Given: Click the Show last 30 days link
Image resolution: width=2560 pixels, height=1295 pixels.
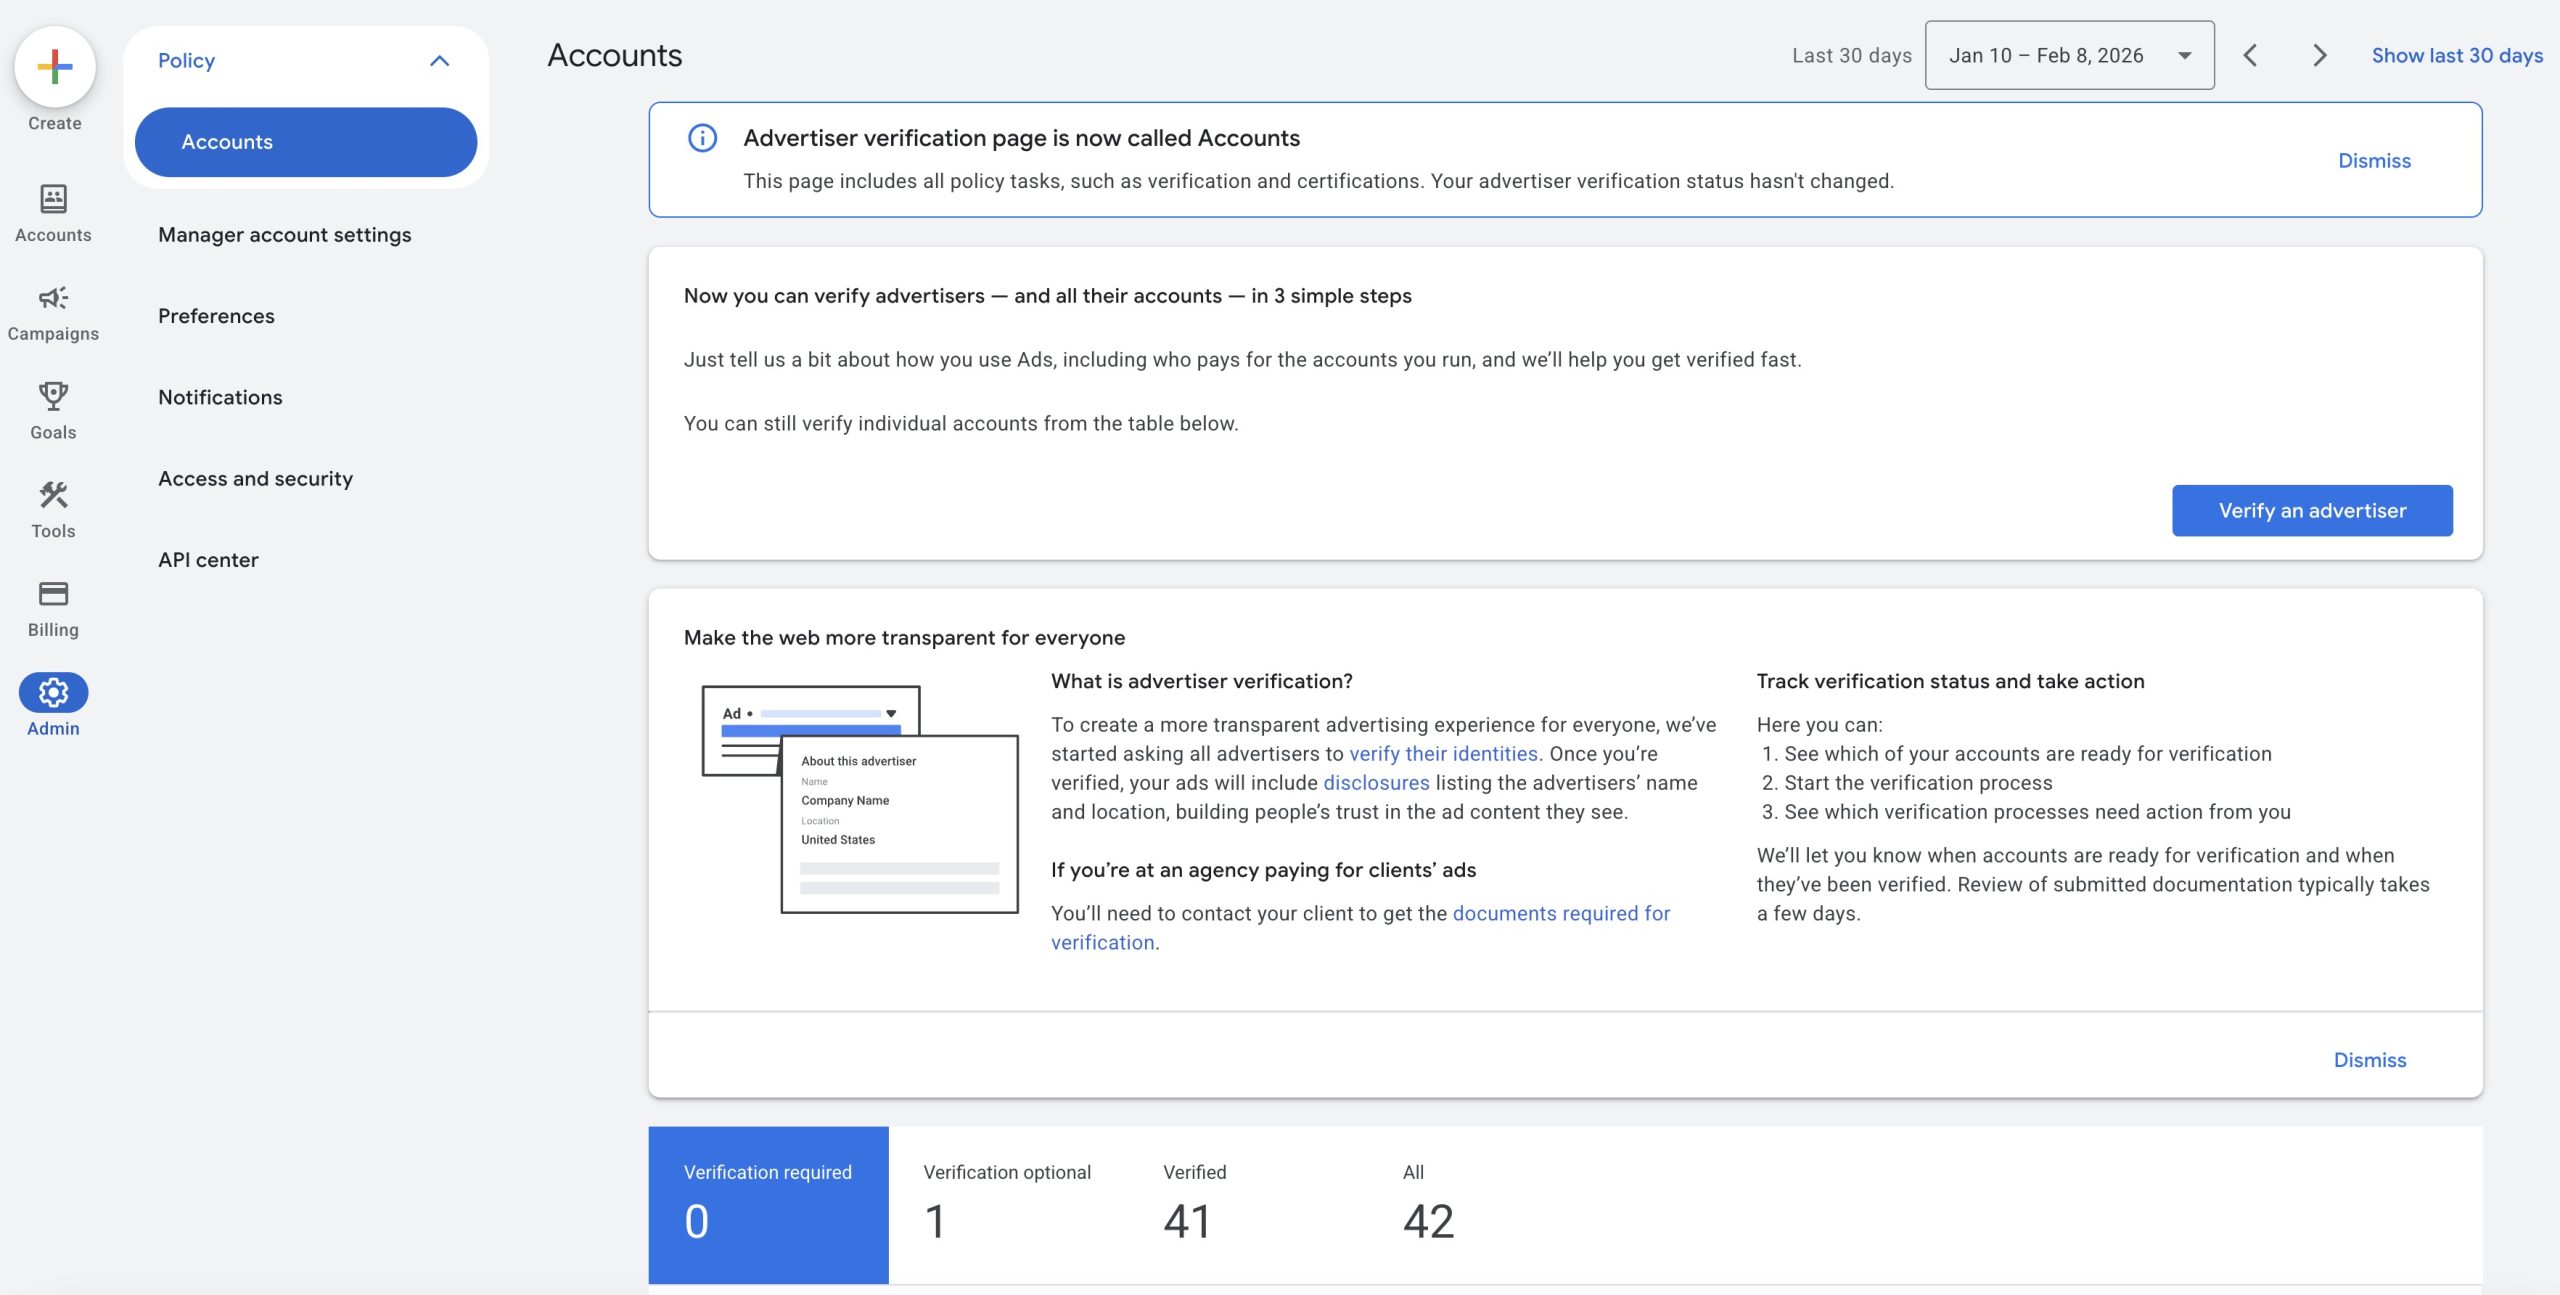Looking at the screenshot, I should tap(2456, 55).
